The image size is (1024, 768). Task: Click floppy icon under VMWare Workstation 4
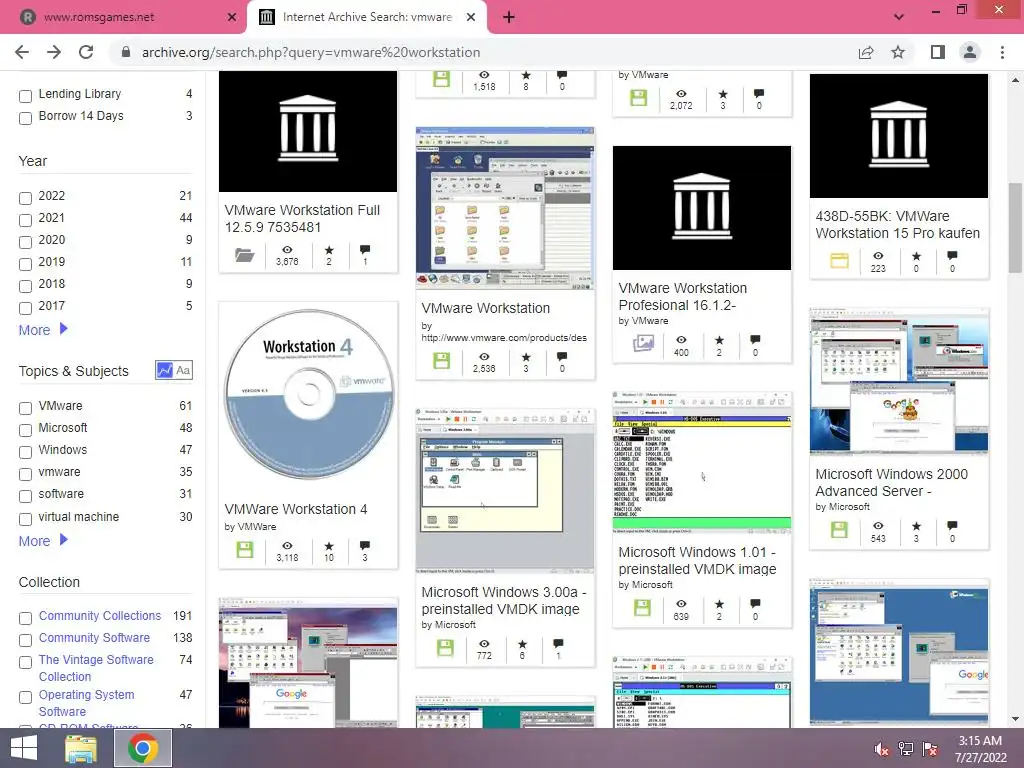click(245, 550)
